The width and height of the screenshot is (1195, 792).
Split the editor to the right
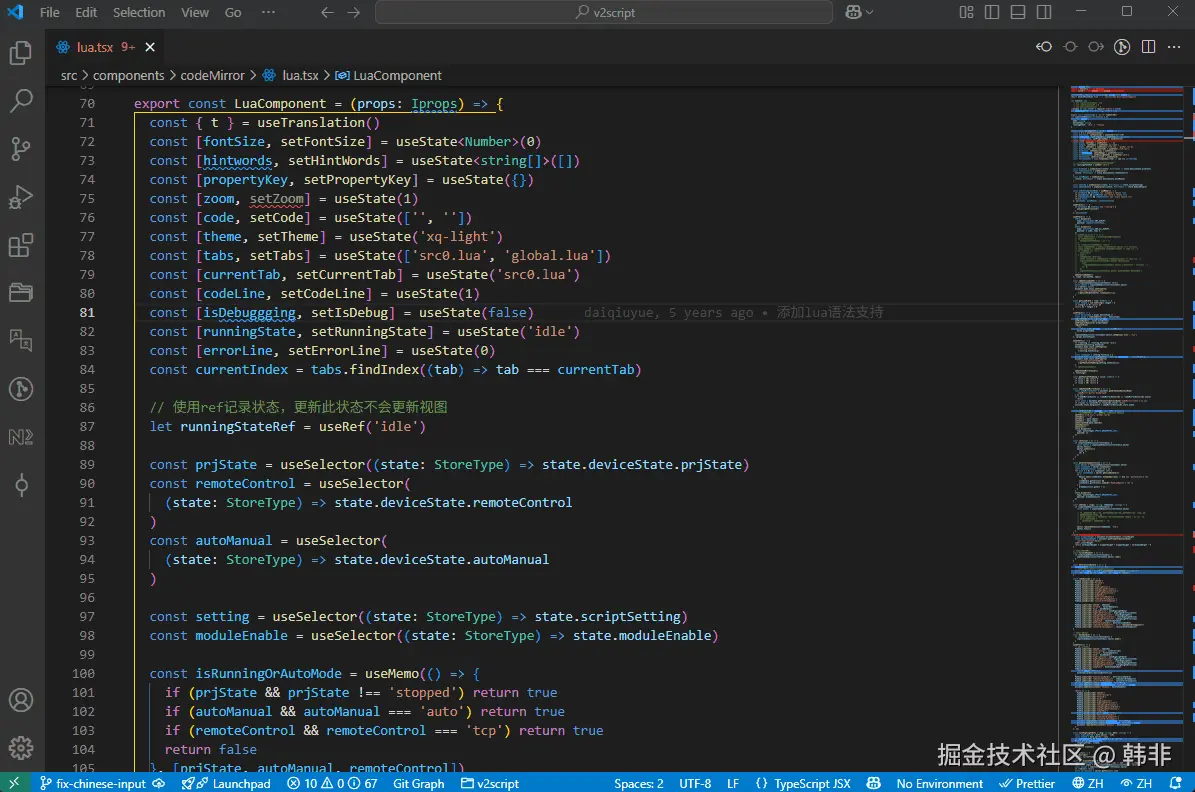[x=1149, y=47]
